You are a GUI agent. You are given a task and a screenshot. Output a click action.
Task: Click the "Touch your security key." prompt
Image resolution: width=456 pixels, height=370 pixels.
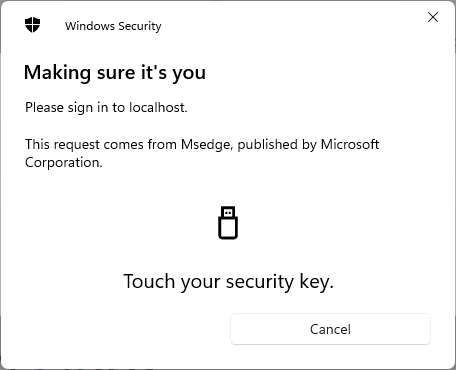[x=228, y=282]
